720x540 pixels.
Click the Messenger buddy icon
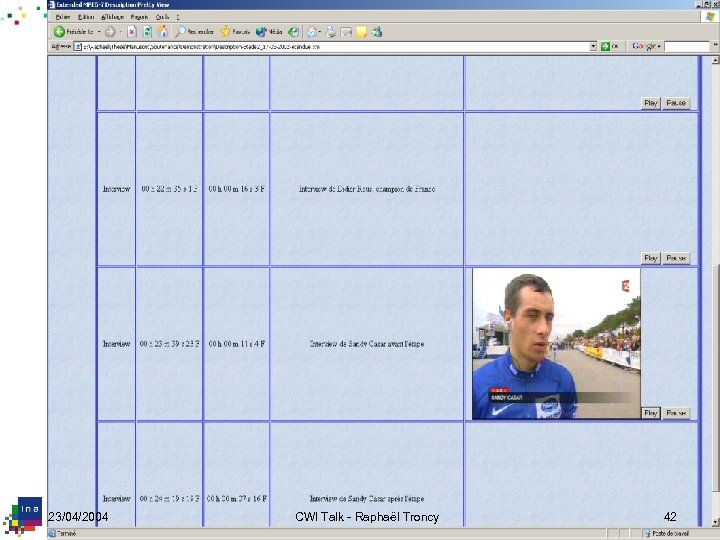pos(377,32)
